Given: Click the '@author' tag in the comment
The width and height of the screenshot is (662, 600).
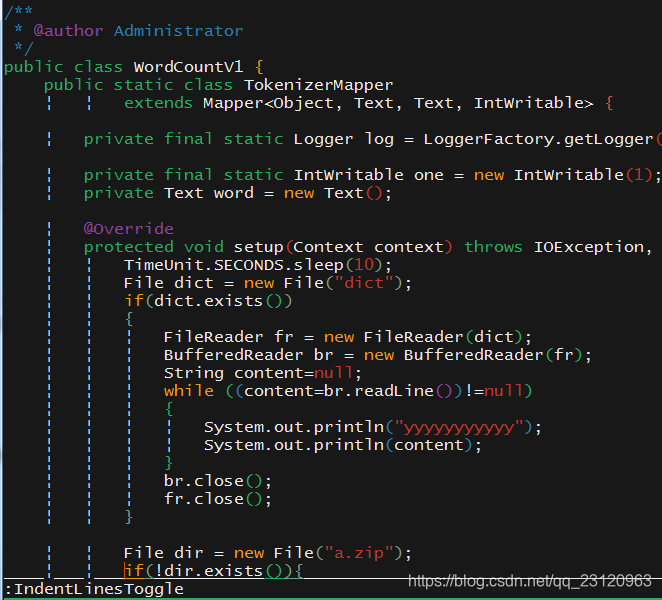Looking at the screenshot, I should pyautogui.click(x=68, y=31).
